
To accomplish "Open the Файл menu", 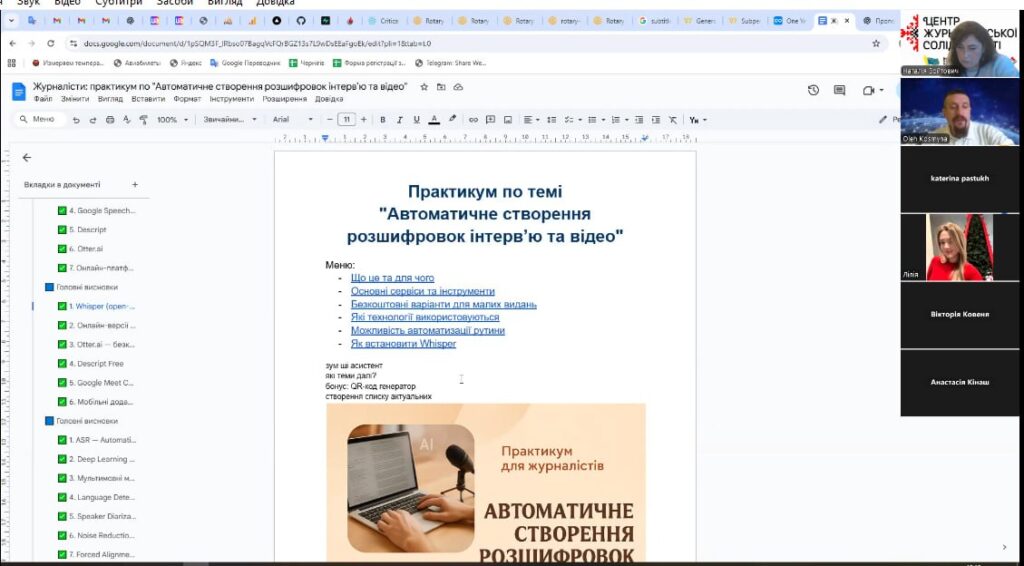I will [x=43, y=99].
